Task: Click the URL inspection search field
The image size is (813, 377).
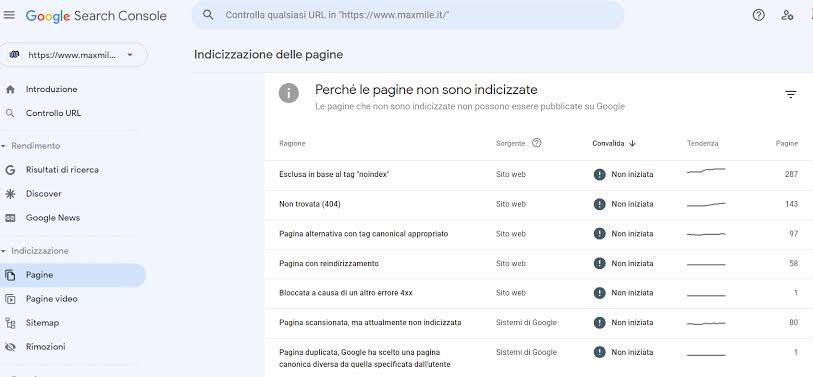Action: tap(408, 15)
